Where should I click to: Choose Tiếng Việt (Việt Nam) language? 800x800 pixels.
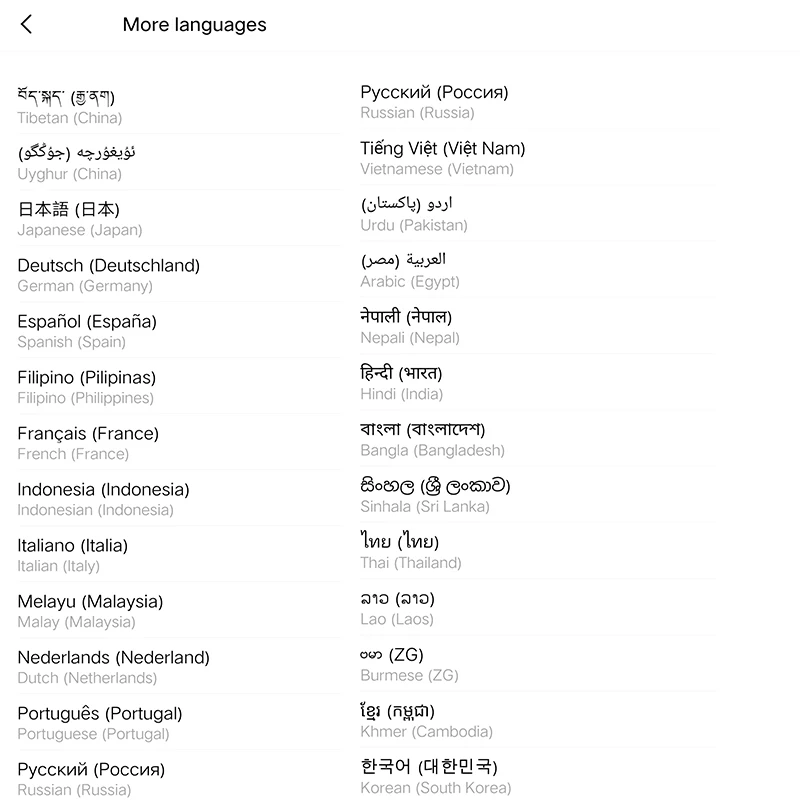[x=538, y=158]
